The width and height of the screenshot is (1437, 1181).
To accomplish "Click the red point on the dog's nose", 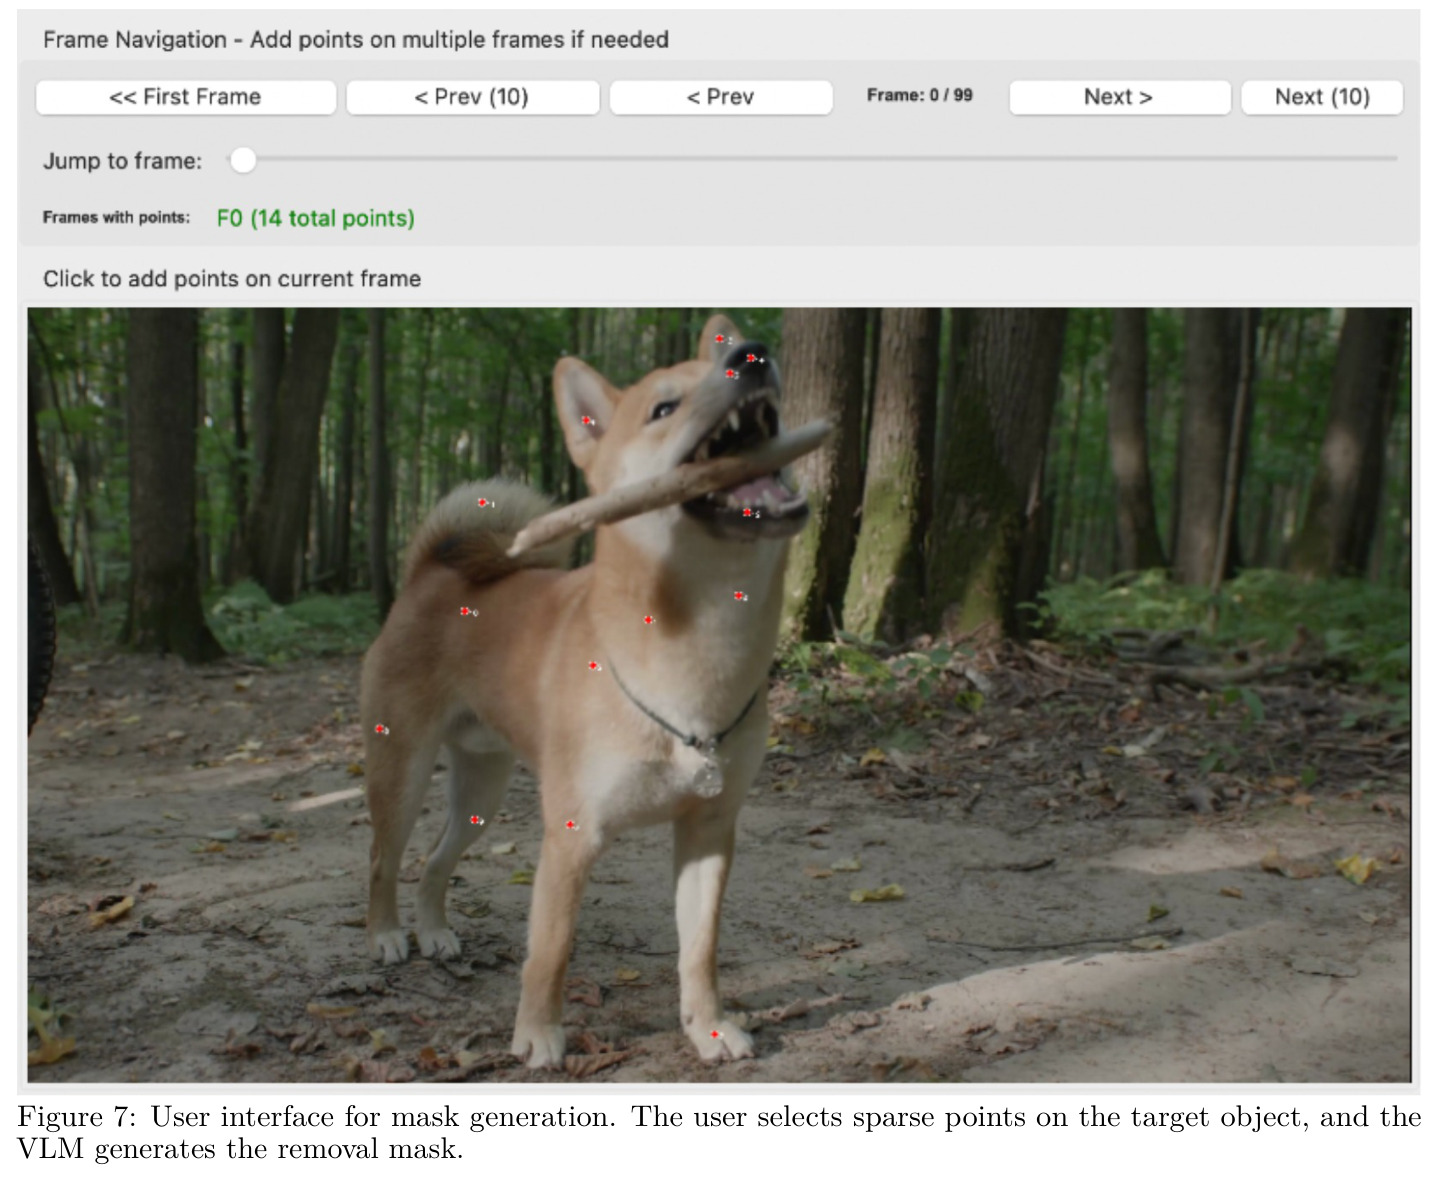I will coord(751,358).
